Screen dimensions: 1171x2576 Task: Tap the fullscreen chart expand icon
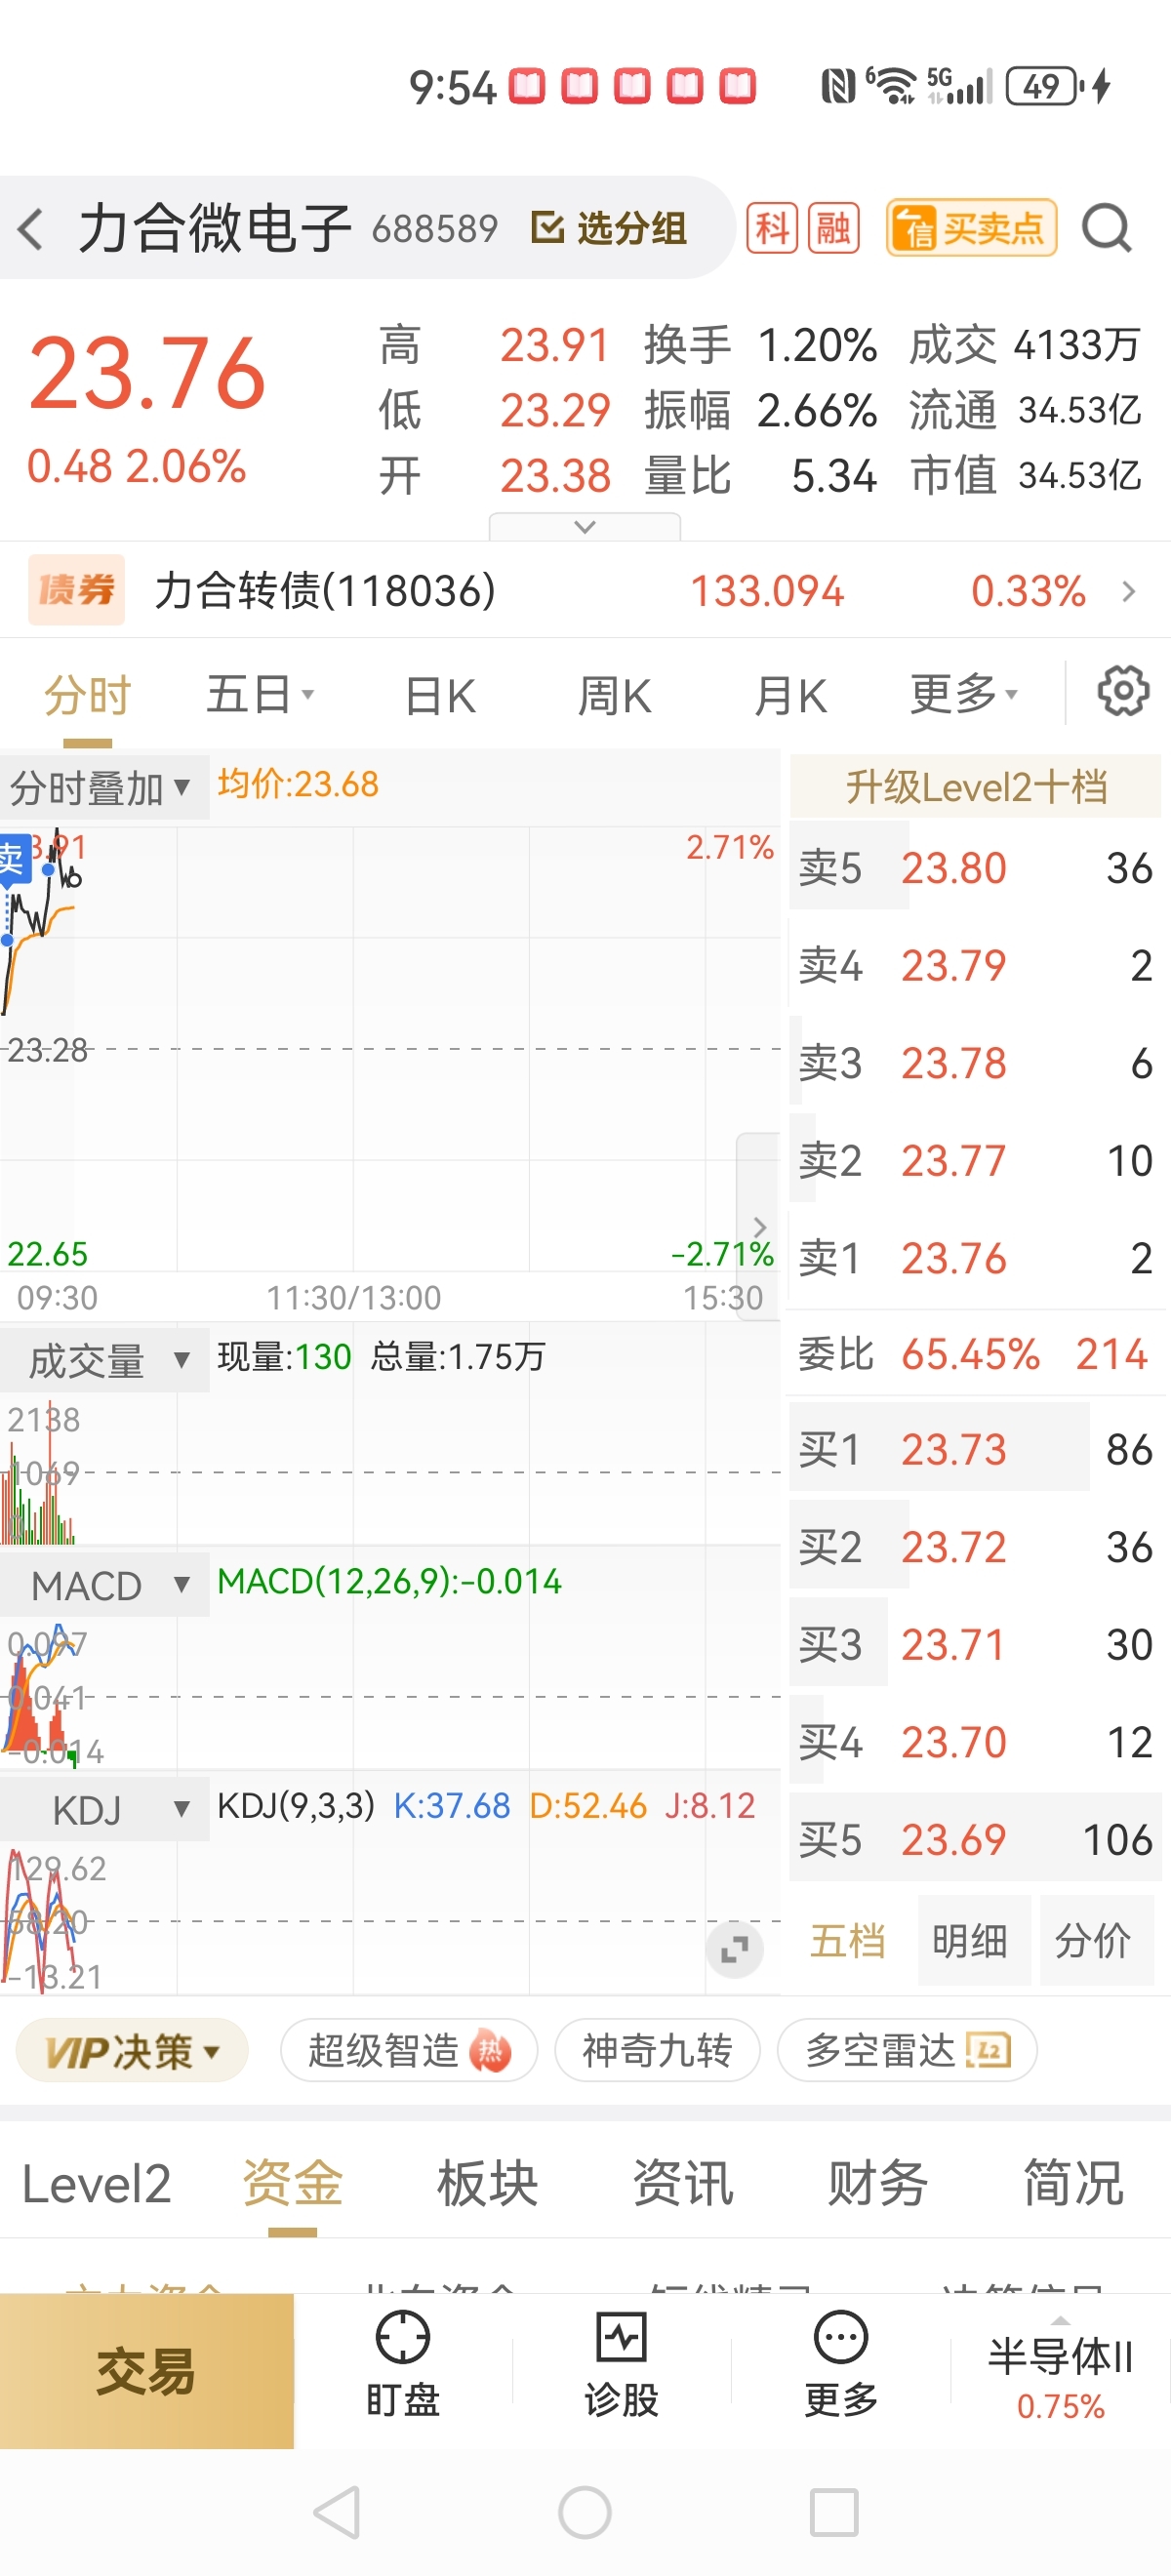[735, 1949]
